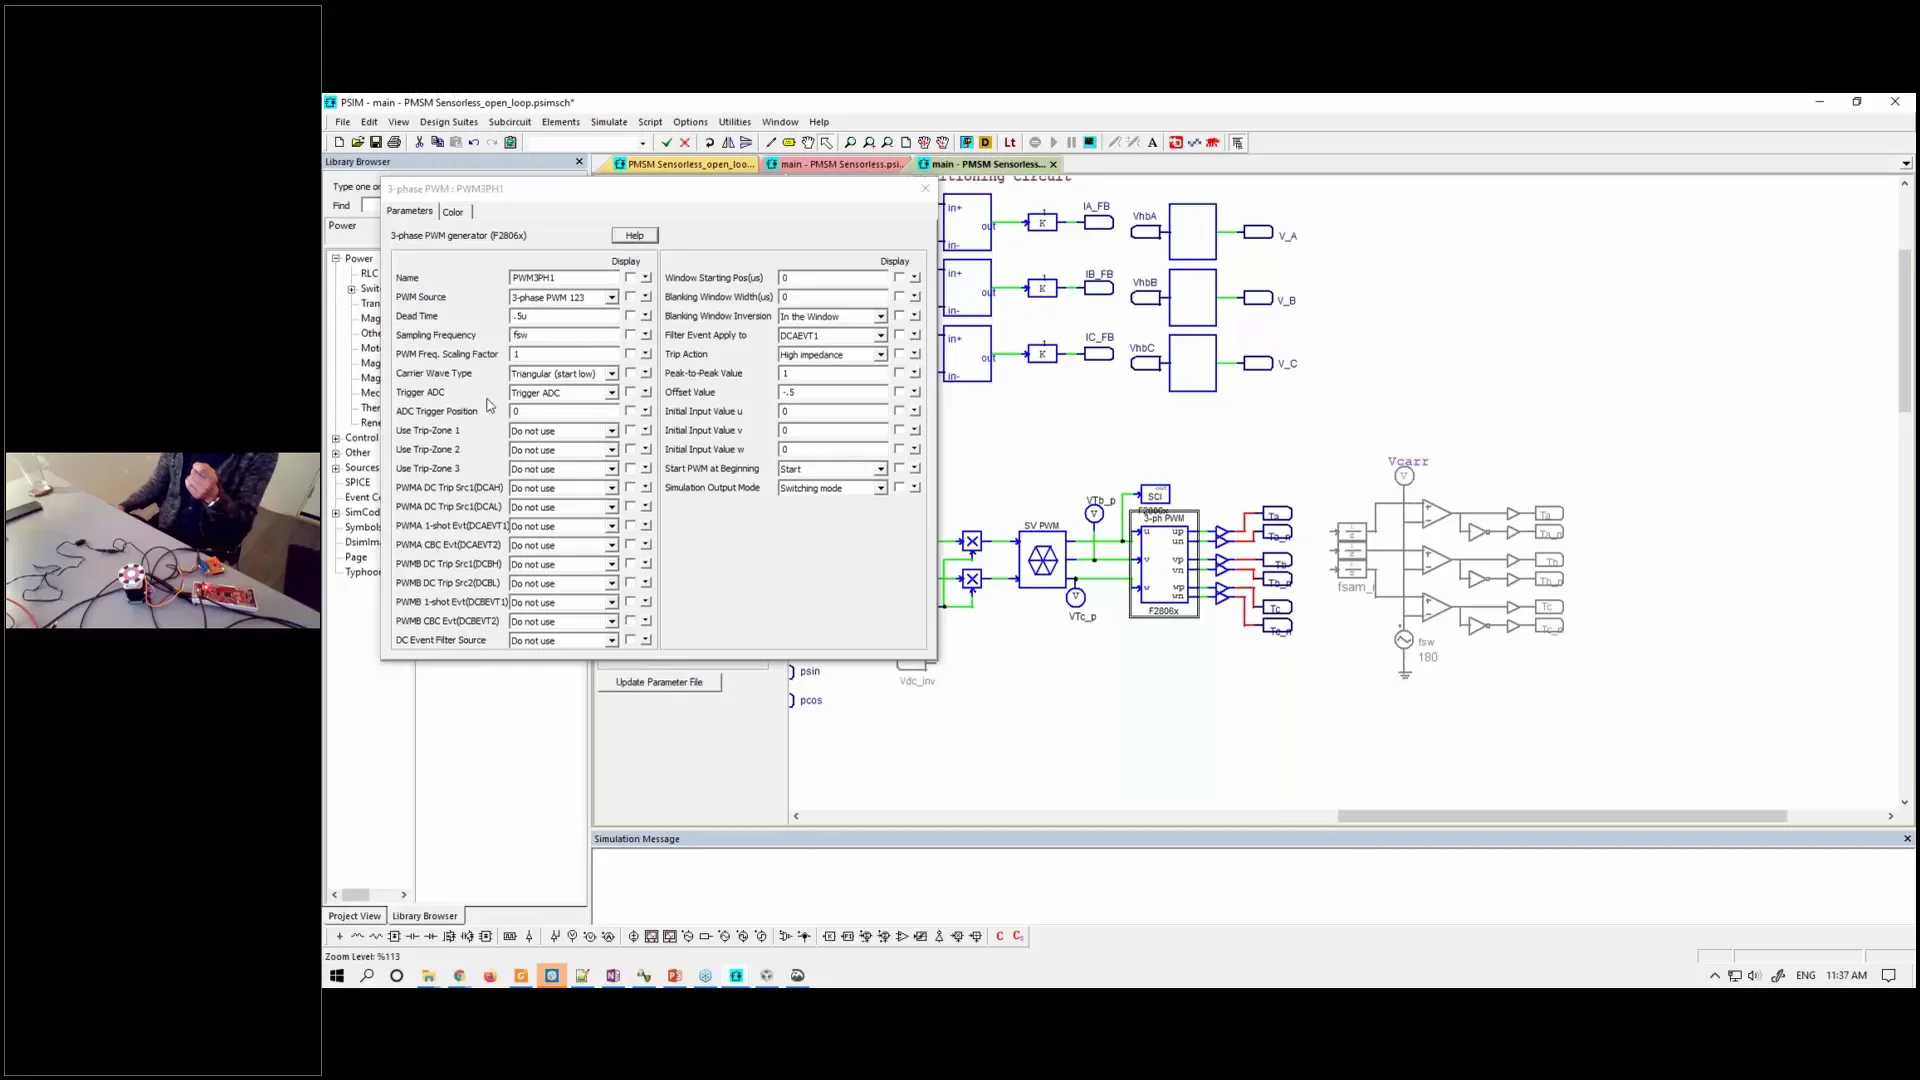Enable display checkbox for Sampling Frequency
Screen dimensions: 1920x1080
630,334
